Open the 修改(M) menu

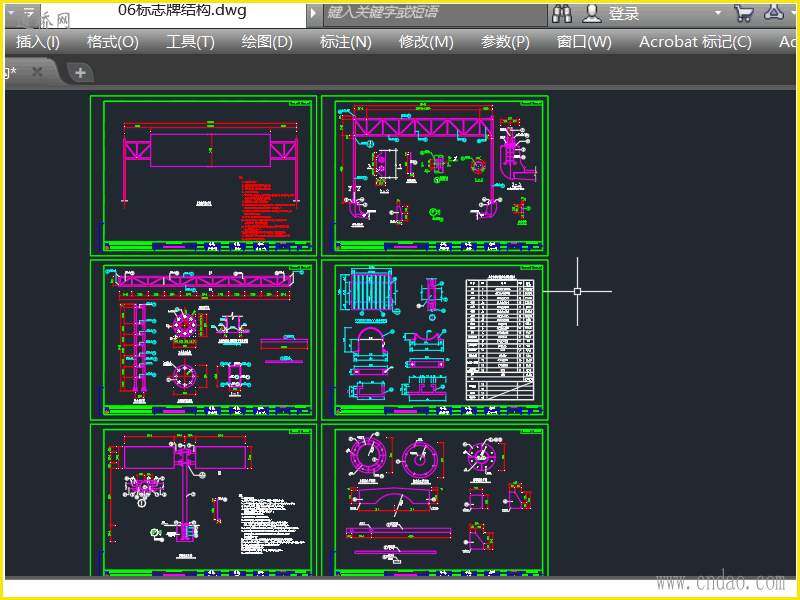pos(426,42)
